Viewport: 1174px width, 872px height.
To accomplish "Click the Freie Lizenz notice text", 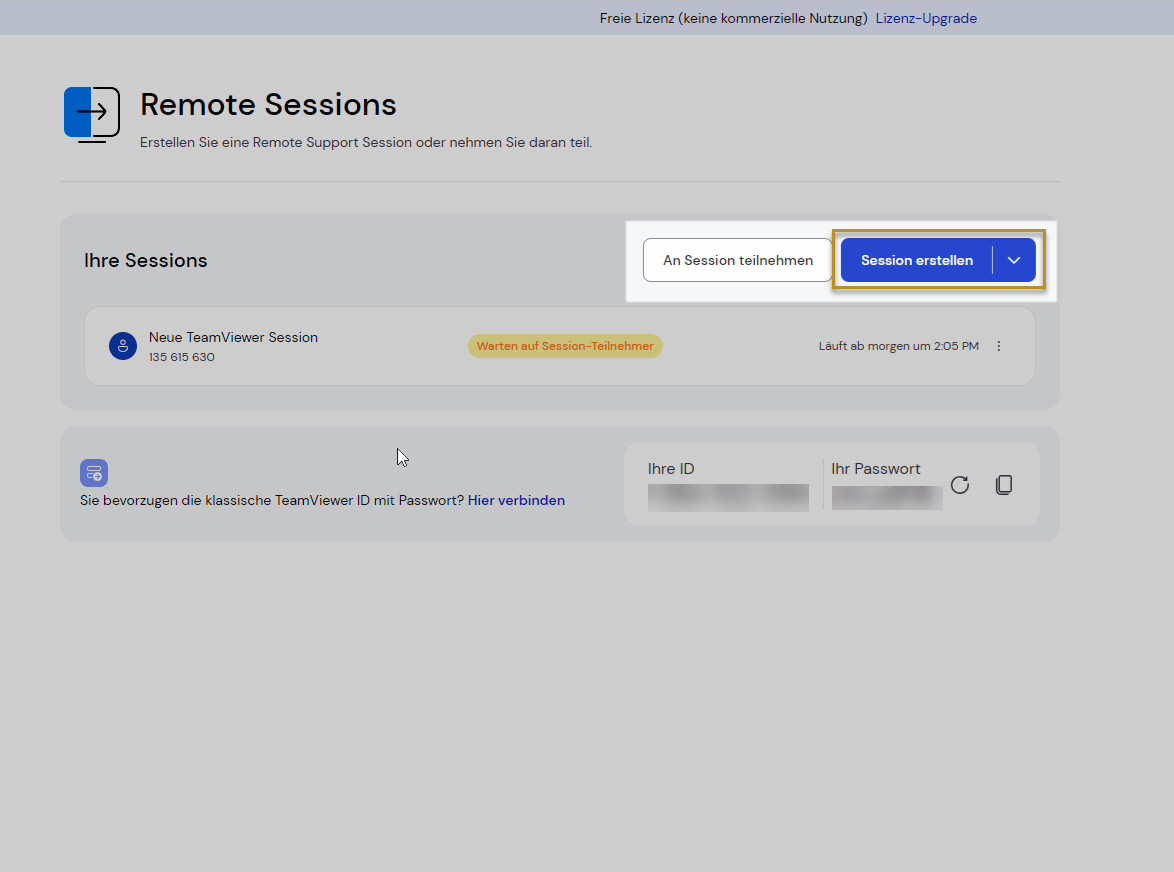I will pyautogui.click(x=734, y=18).
